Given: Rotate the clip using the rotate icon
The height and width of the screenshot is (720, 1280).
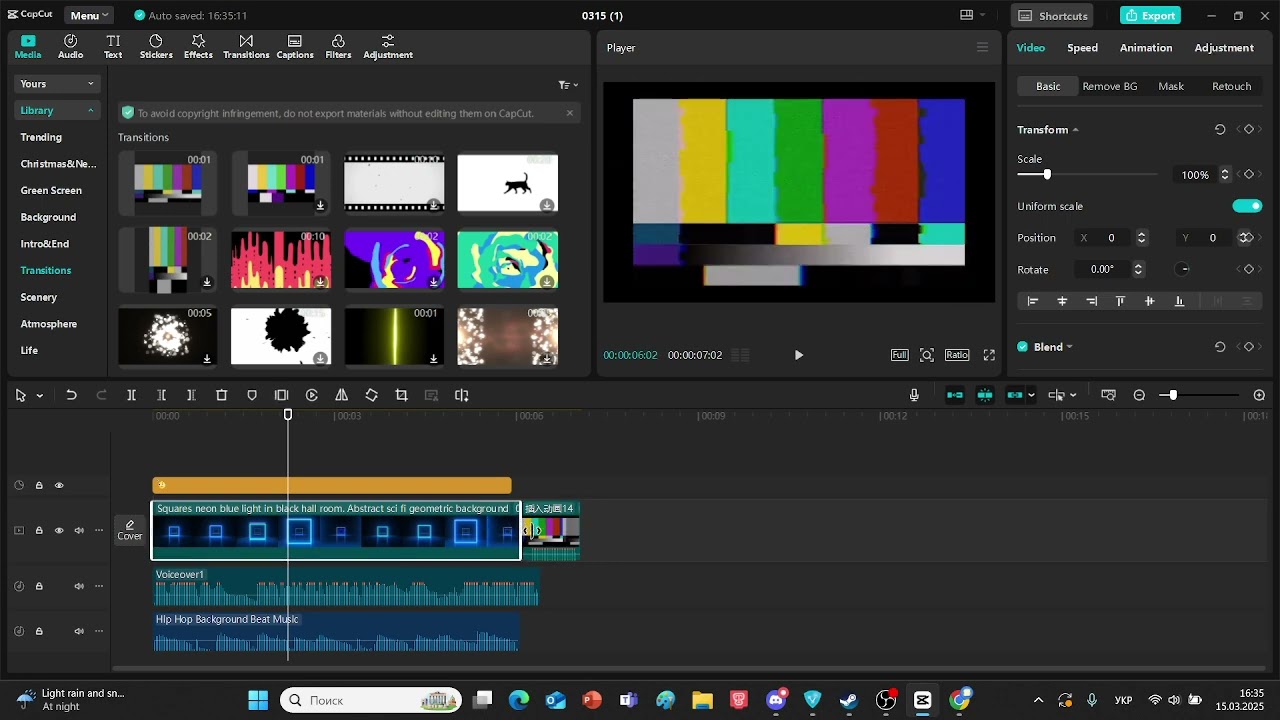Looking at the screenshot, I should coord(372,395).
